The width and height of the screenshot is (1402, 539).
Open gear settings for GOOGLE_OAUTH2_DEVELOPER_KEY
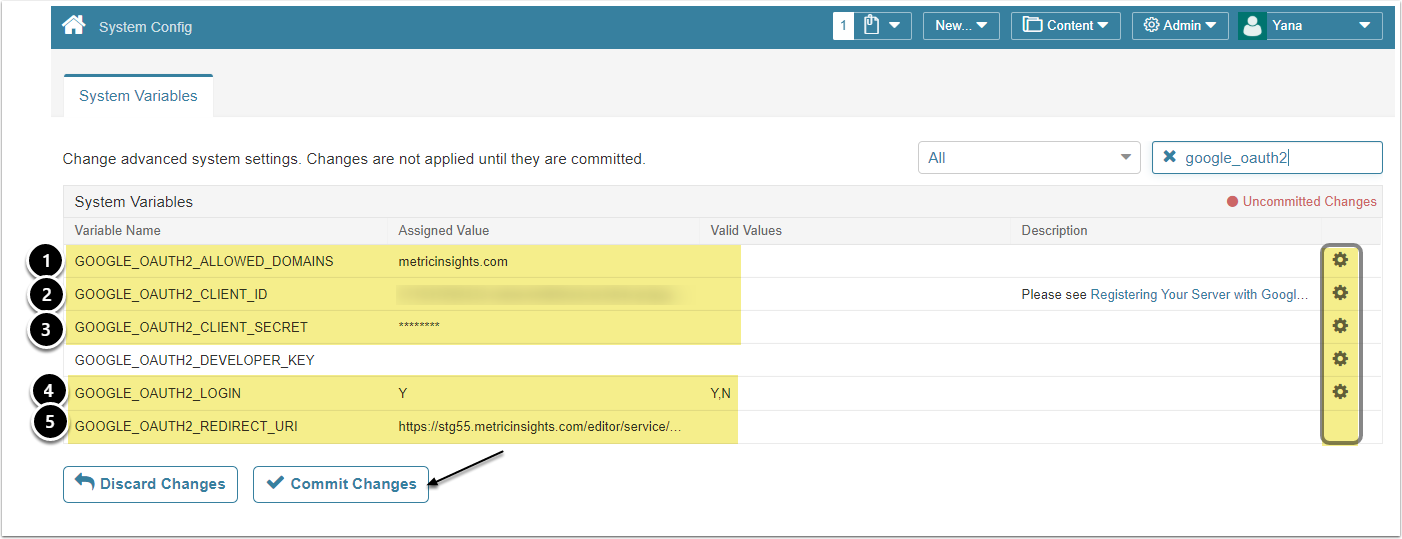click(1340, 359)
